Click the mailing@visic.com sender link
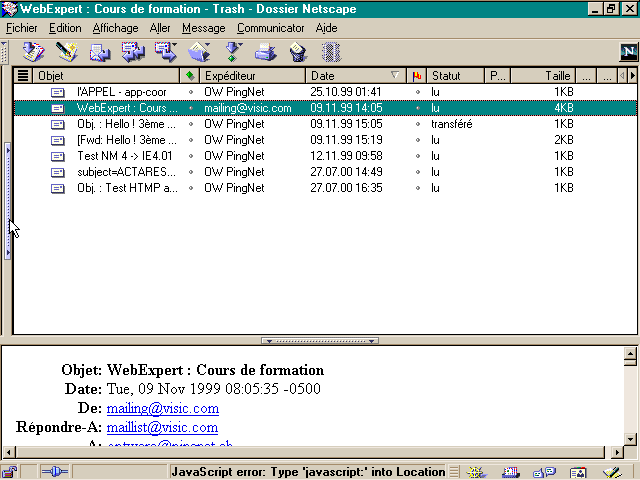Viewport: 640px width, 480px height. [x=162, y=408]
